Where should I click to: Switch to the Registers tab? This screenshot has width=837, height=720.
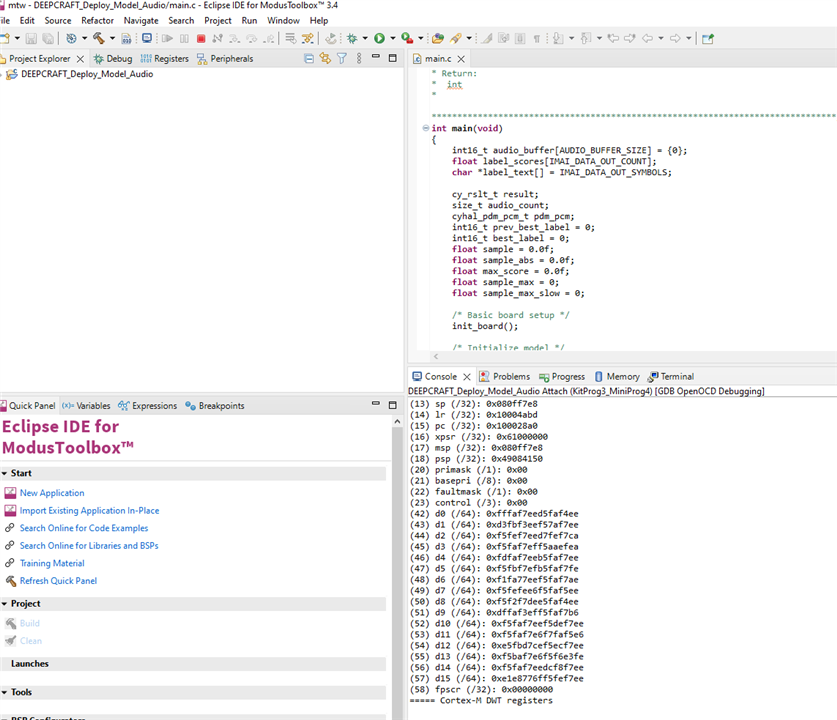click(164, 59)
